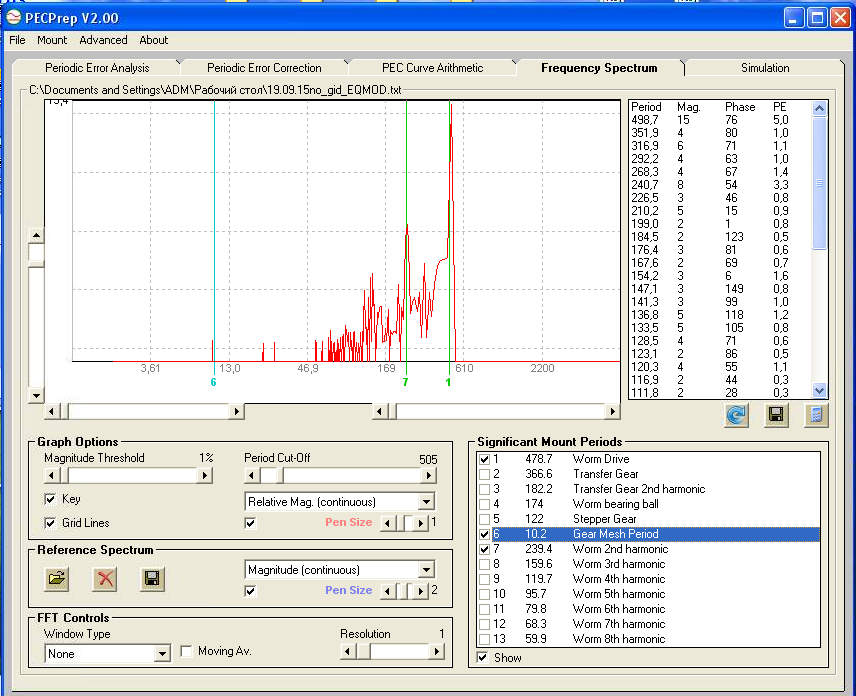The image size is (856, 696).
Task: Check the Transfer Gear period checkbox
Action: pos(484,474)
